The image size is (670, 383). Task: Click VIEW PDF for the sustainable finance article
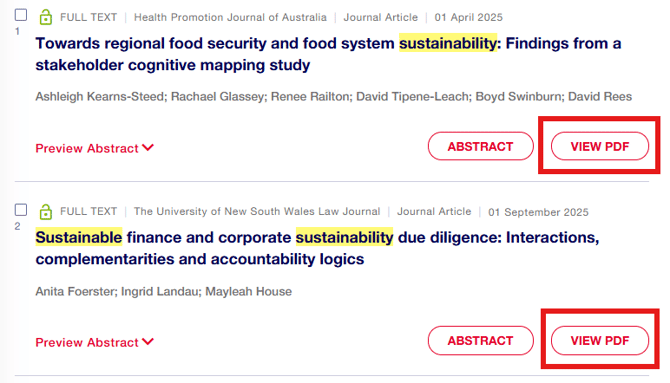point(599,340)
